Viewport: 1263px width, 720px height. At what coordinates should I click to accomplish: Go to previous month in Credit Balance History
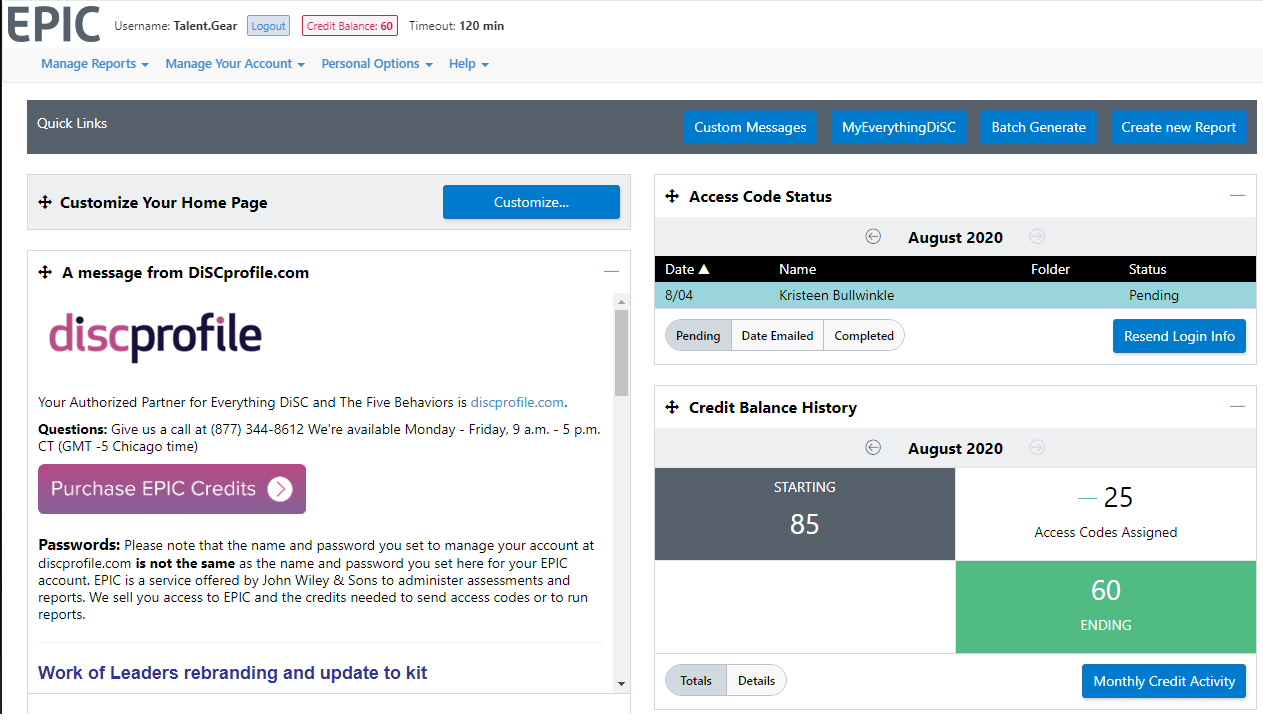pyautogui.click(x=873, y=448)
